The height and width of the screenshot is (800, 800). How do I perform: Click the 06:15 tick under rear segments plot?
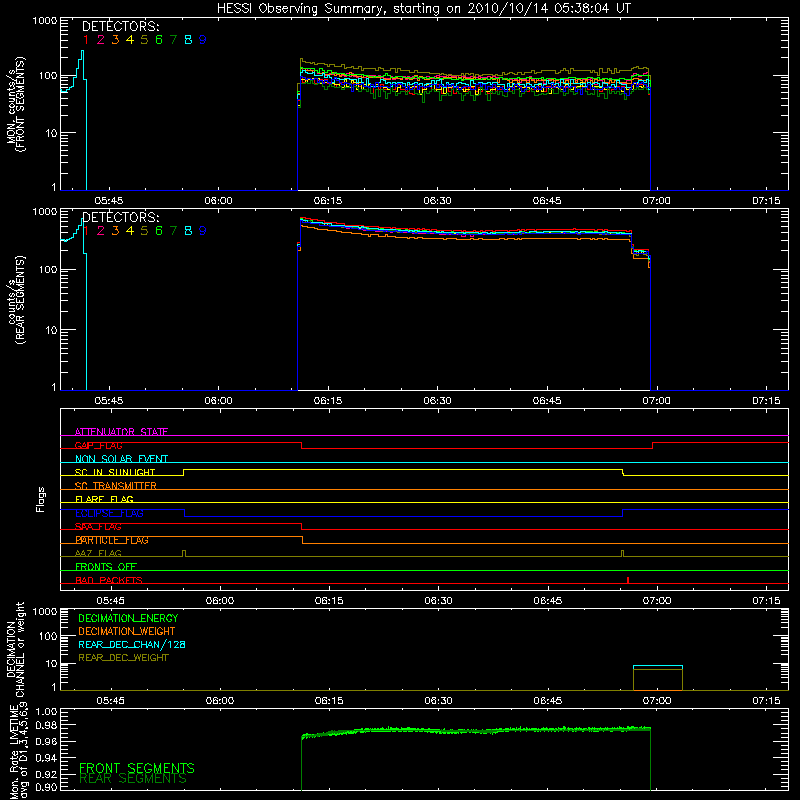328,401
